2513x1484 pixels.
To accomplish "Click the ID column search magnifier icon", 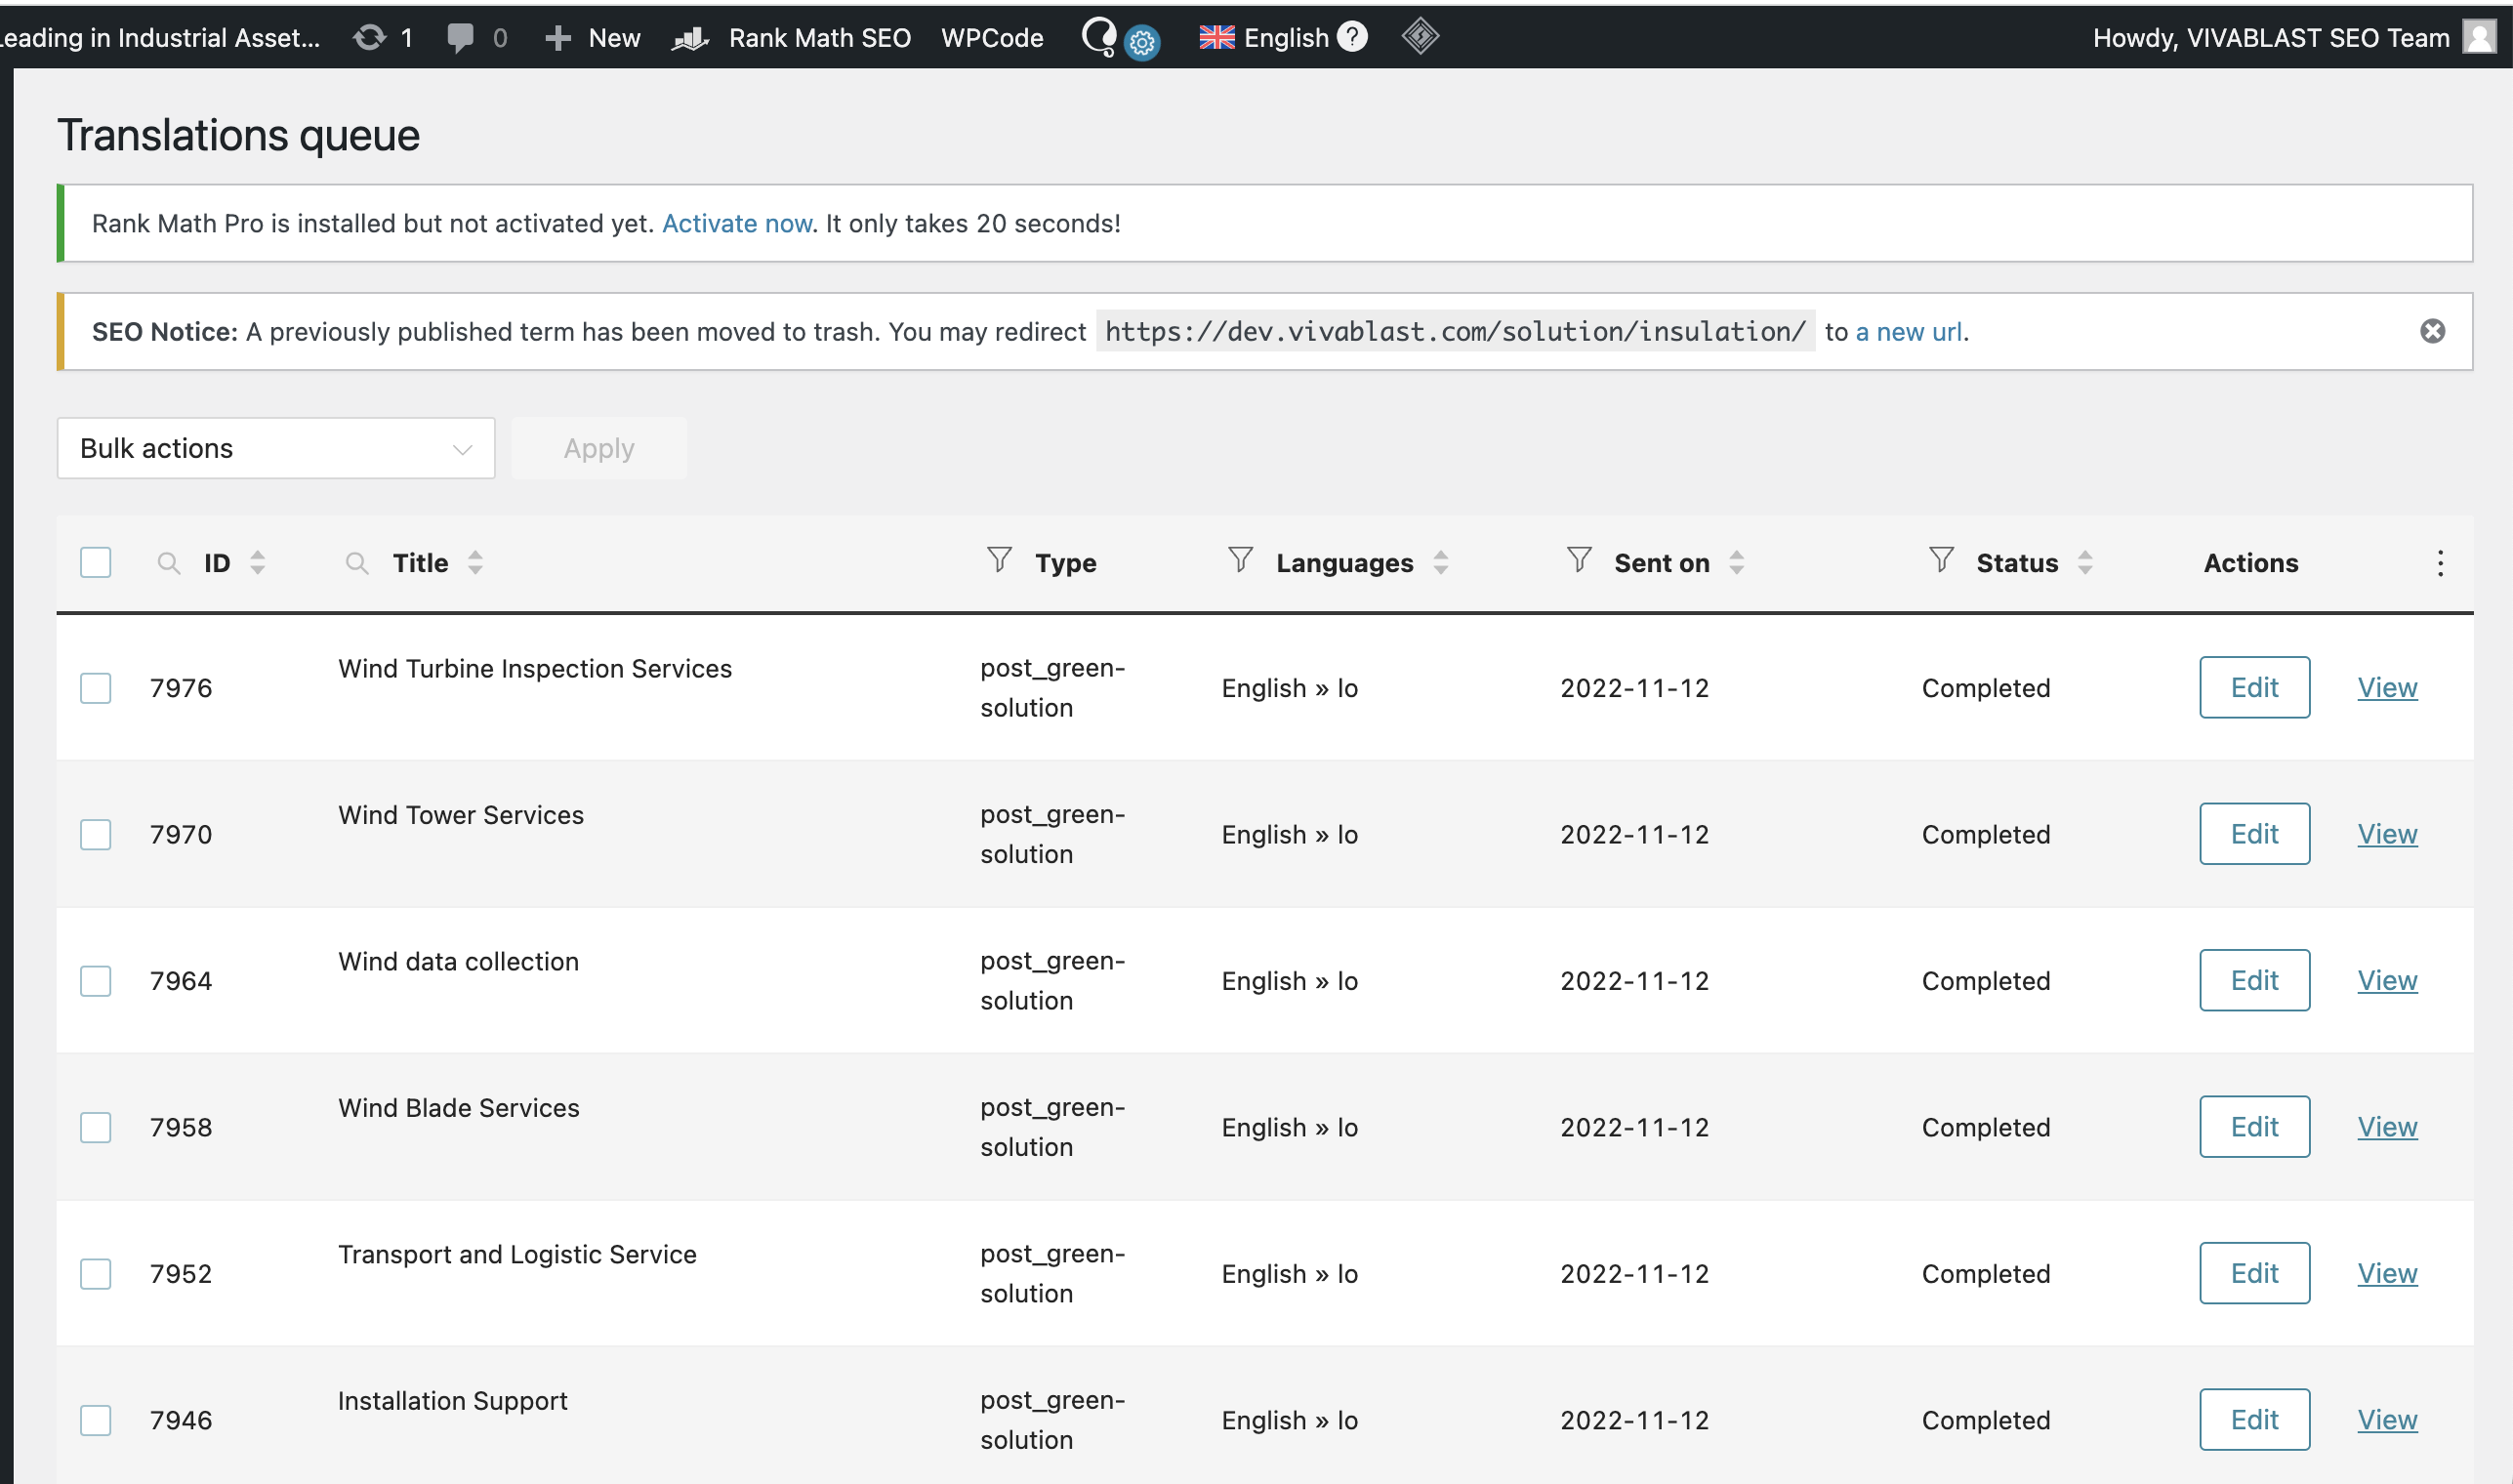I will coord(169,563).
